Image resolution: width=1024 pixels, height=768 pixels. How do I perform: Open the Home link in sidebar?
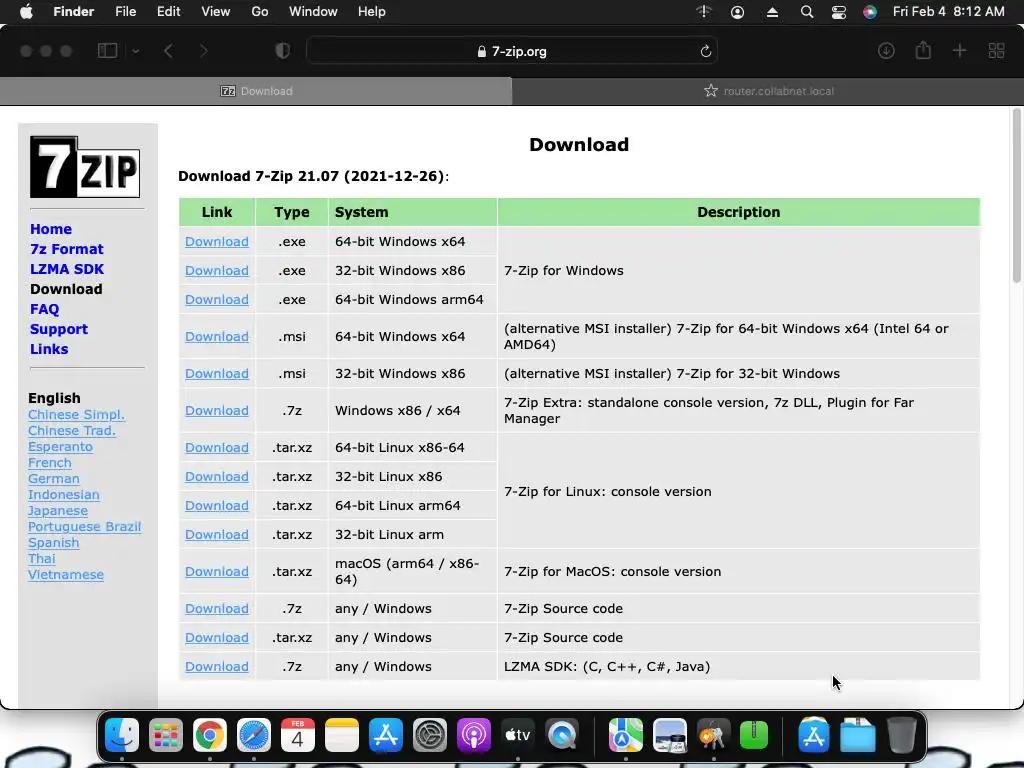51,229
